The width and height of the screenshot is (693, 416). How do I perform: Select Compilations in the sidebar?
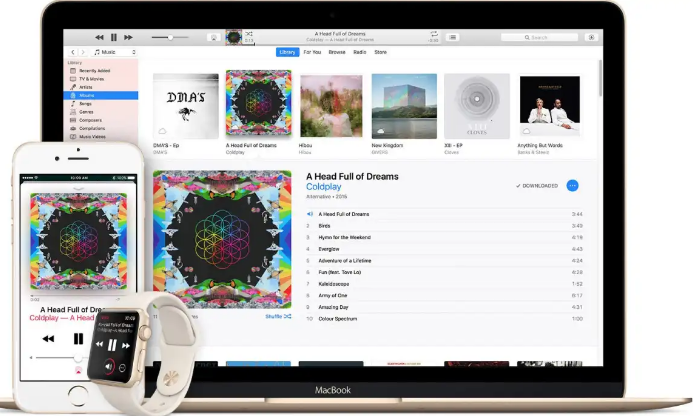pos(101,128)
